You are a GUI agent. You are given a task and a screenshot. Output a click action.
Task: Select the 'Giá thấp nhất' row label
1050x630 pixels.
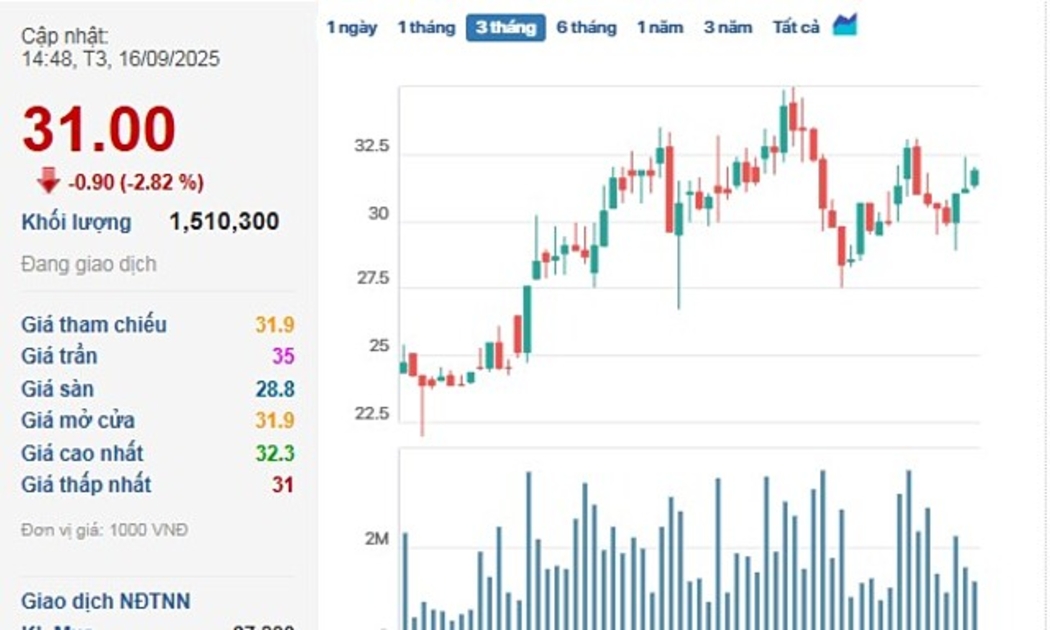click(x=86, y=485)
